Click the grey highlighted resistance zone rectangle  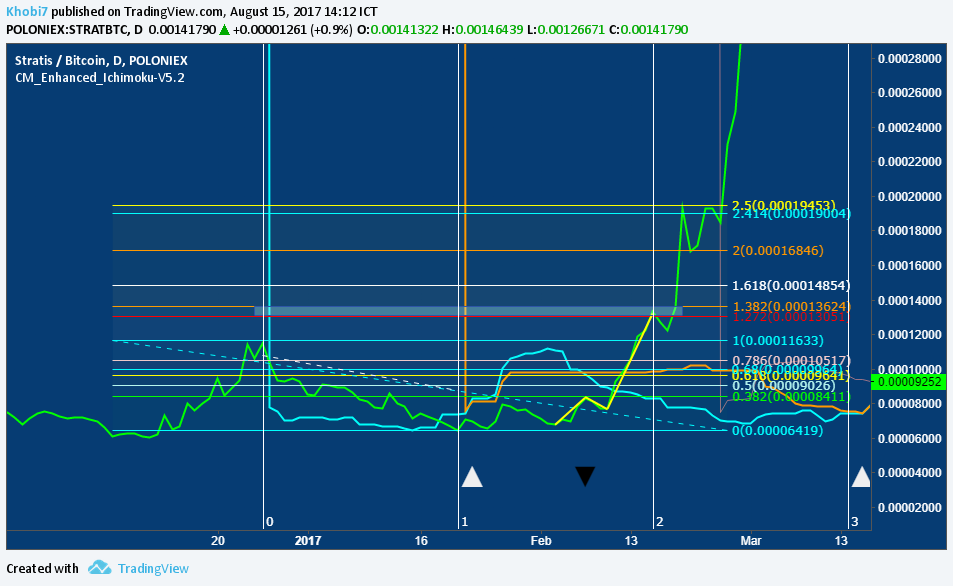pyautogui.click(x=468, y=311)
